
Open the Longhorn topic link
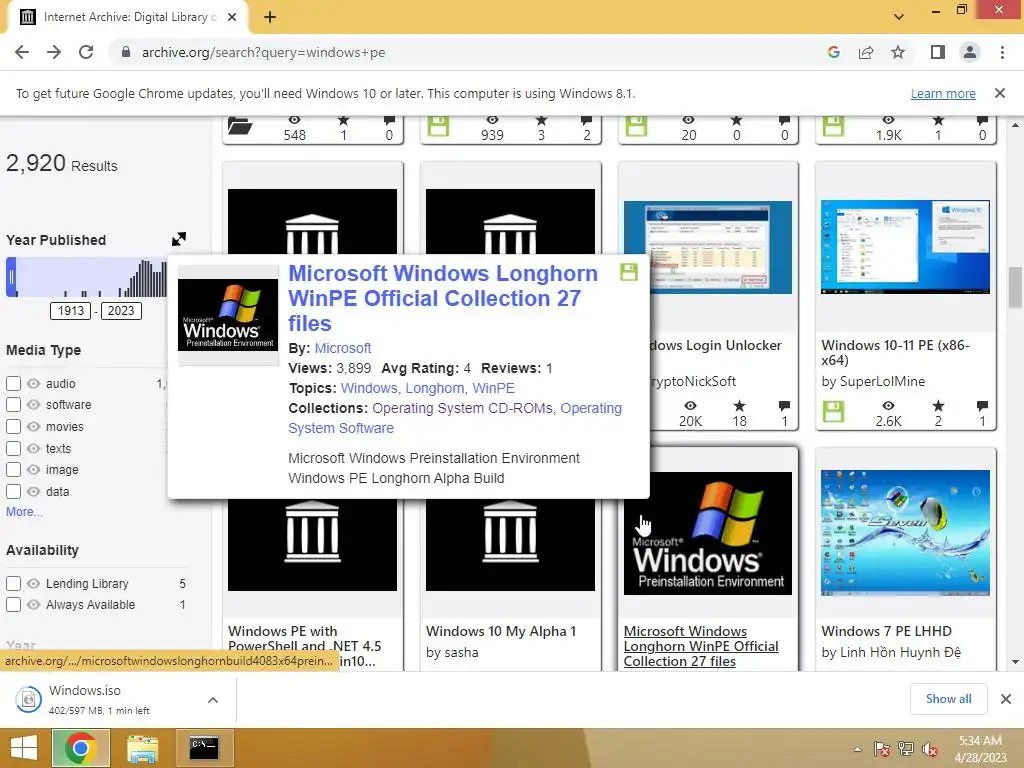tap(435, 388)
